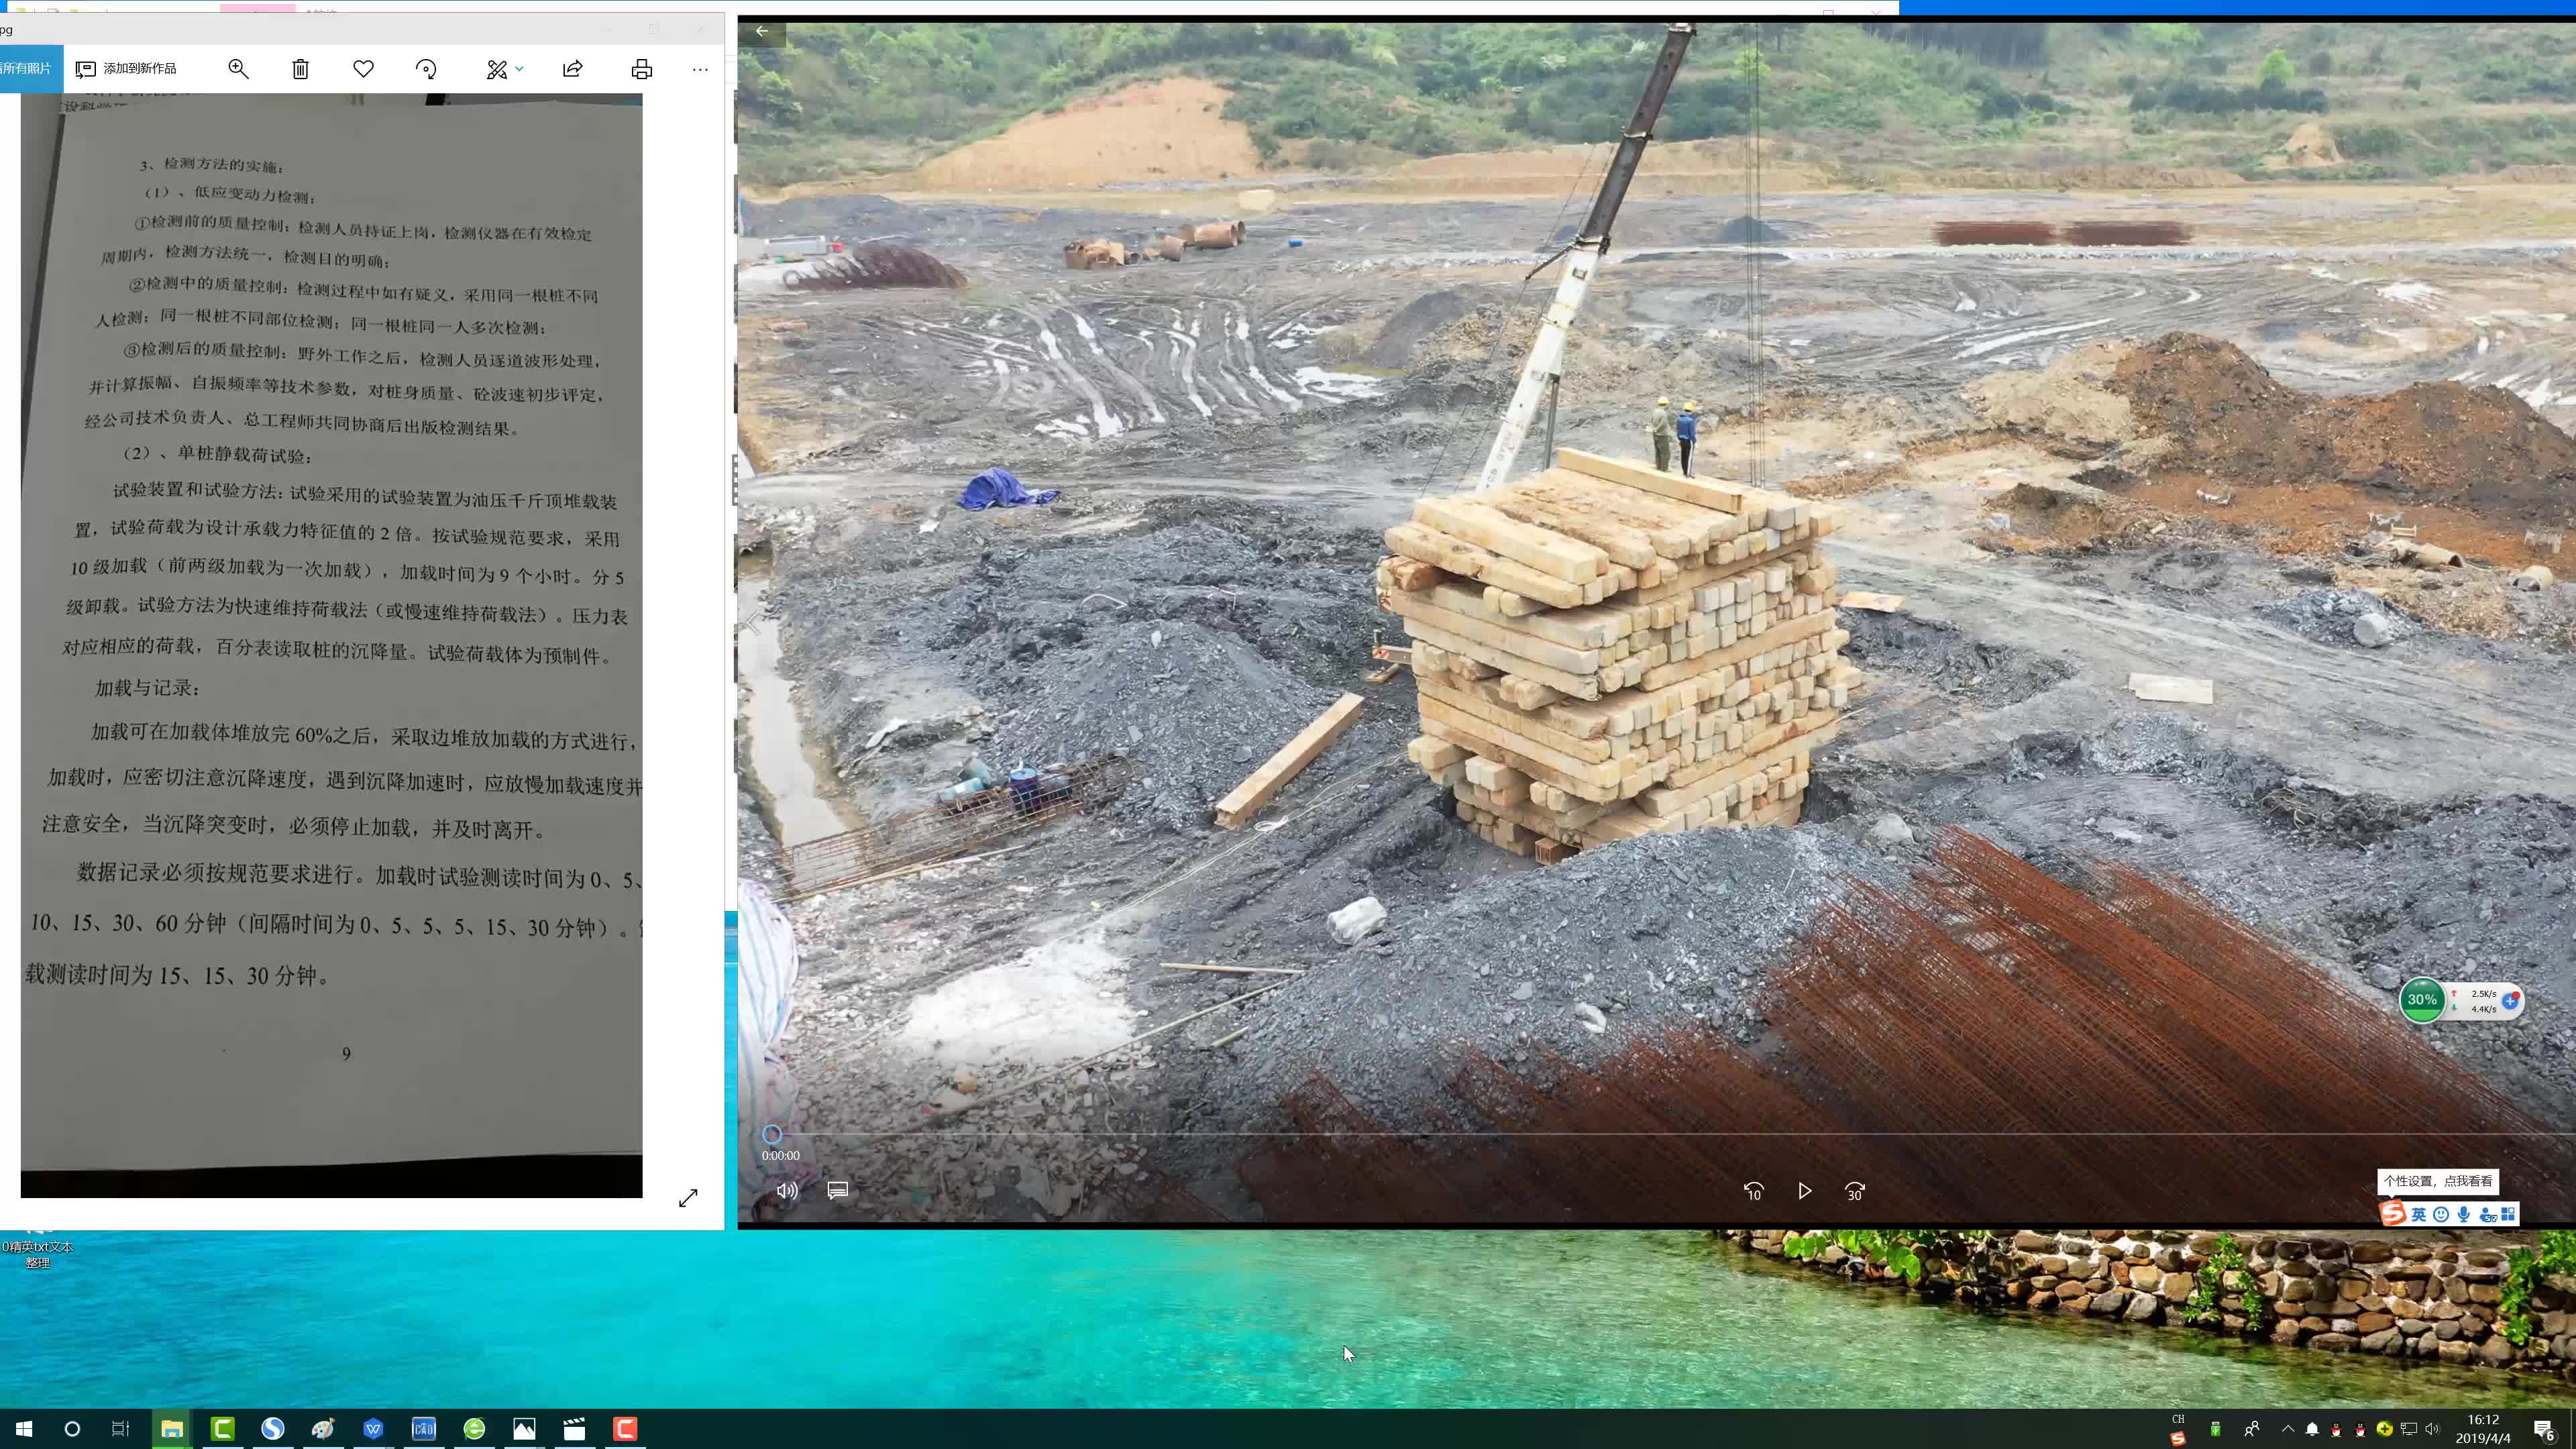Add photo to favorites with heart icon
The image size is (2576, 1449).
(x=363, y=69)
